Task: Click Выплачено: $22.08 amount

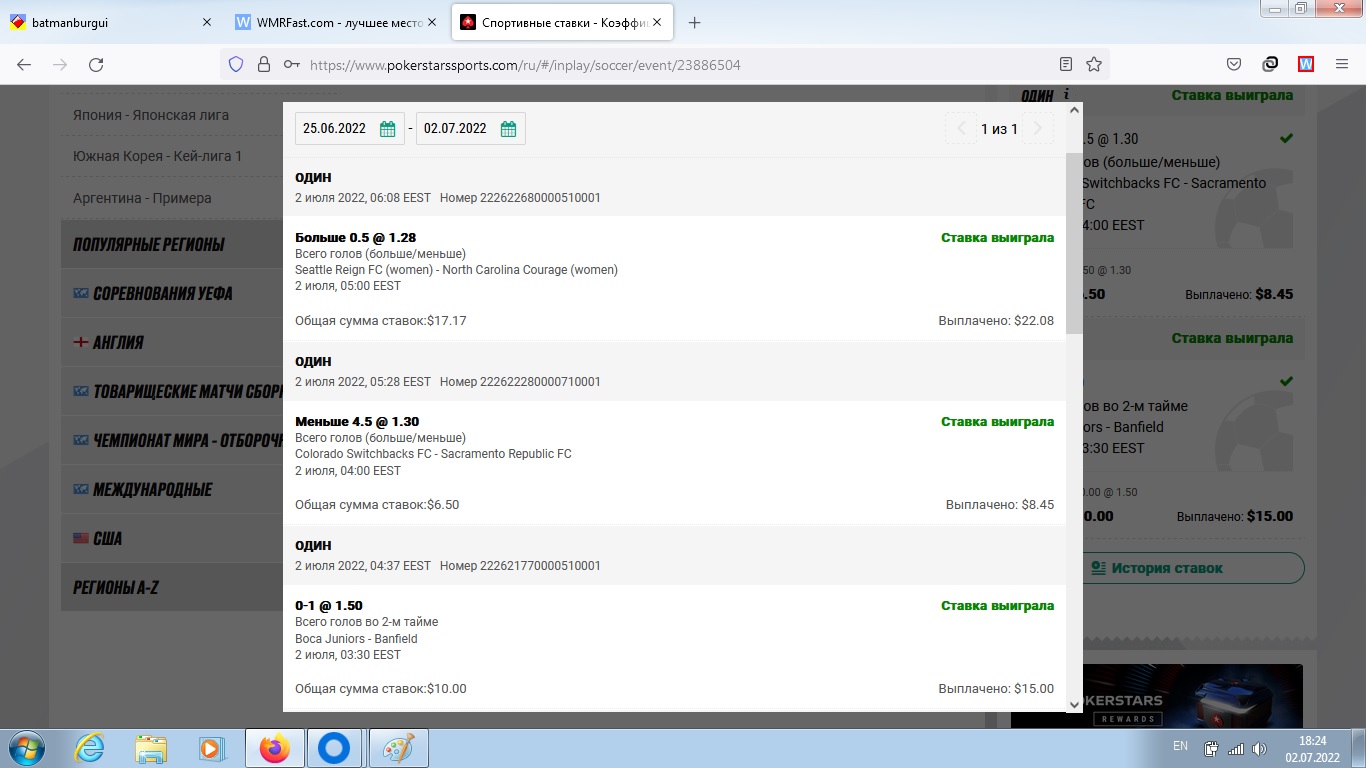Action: (996, 321)
